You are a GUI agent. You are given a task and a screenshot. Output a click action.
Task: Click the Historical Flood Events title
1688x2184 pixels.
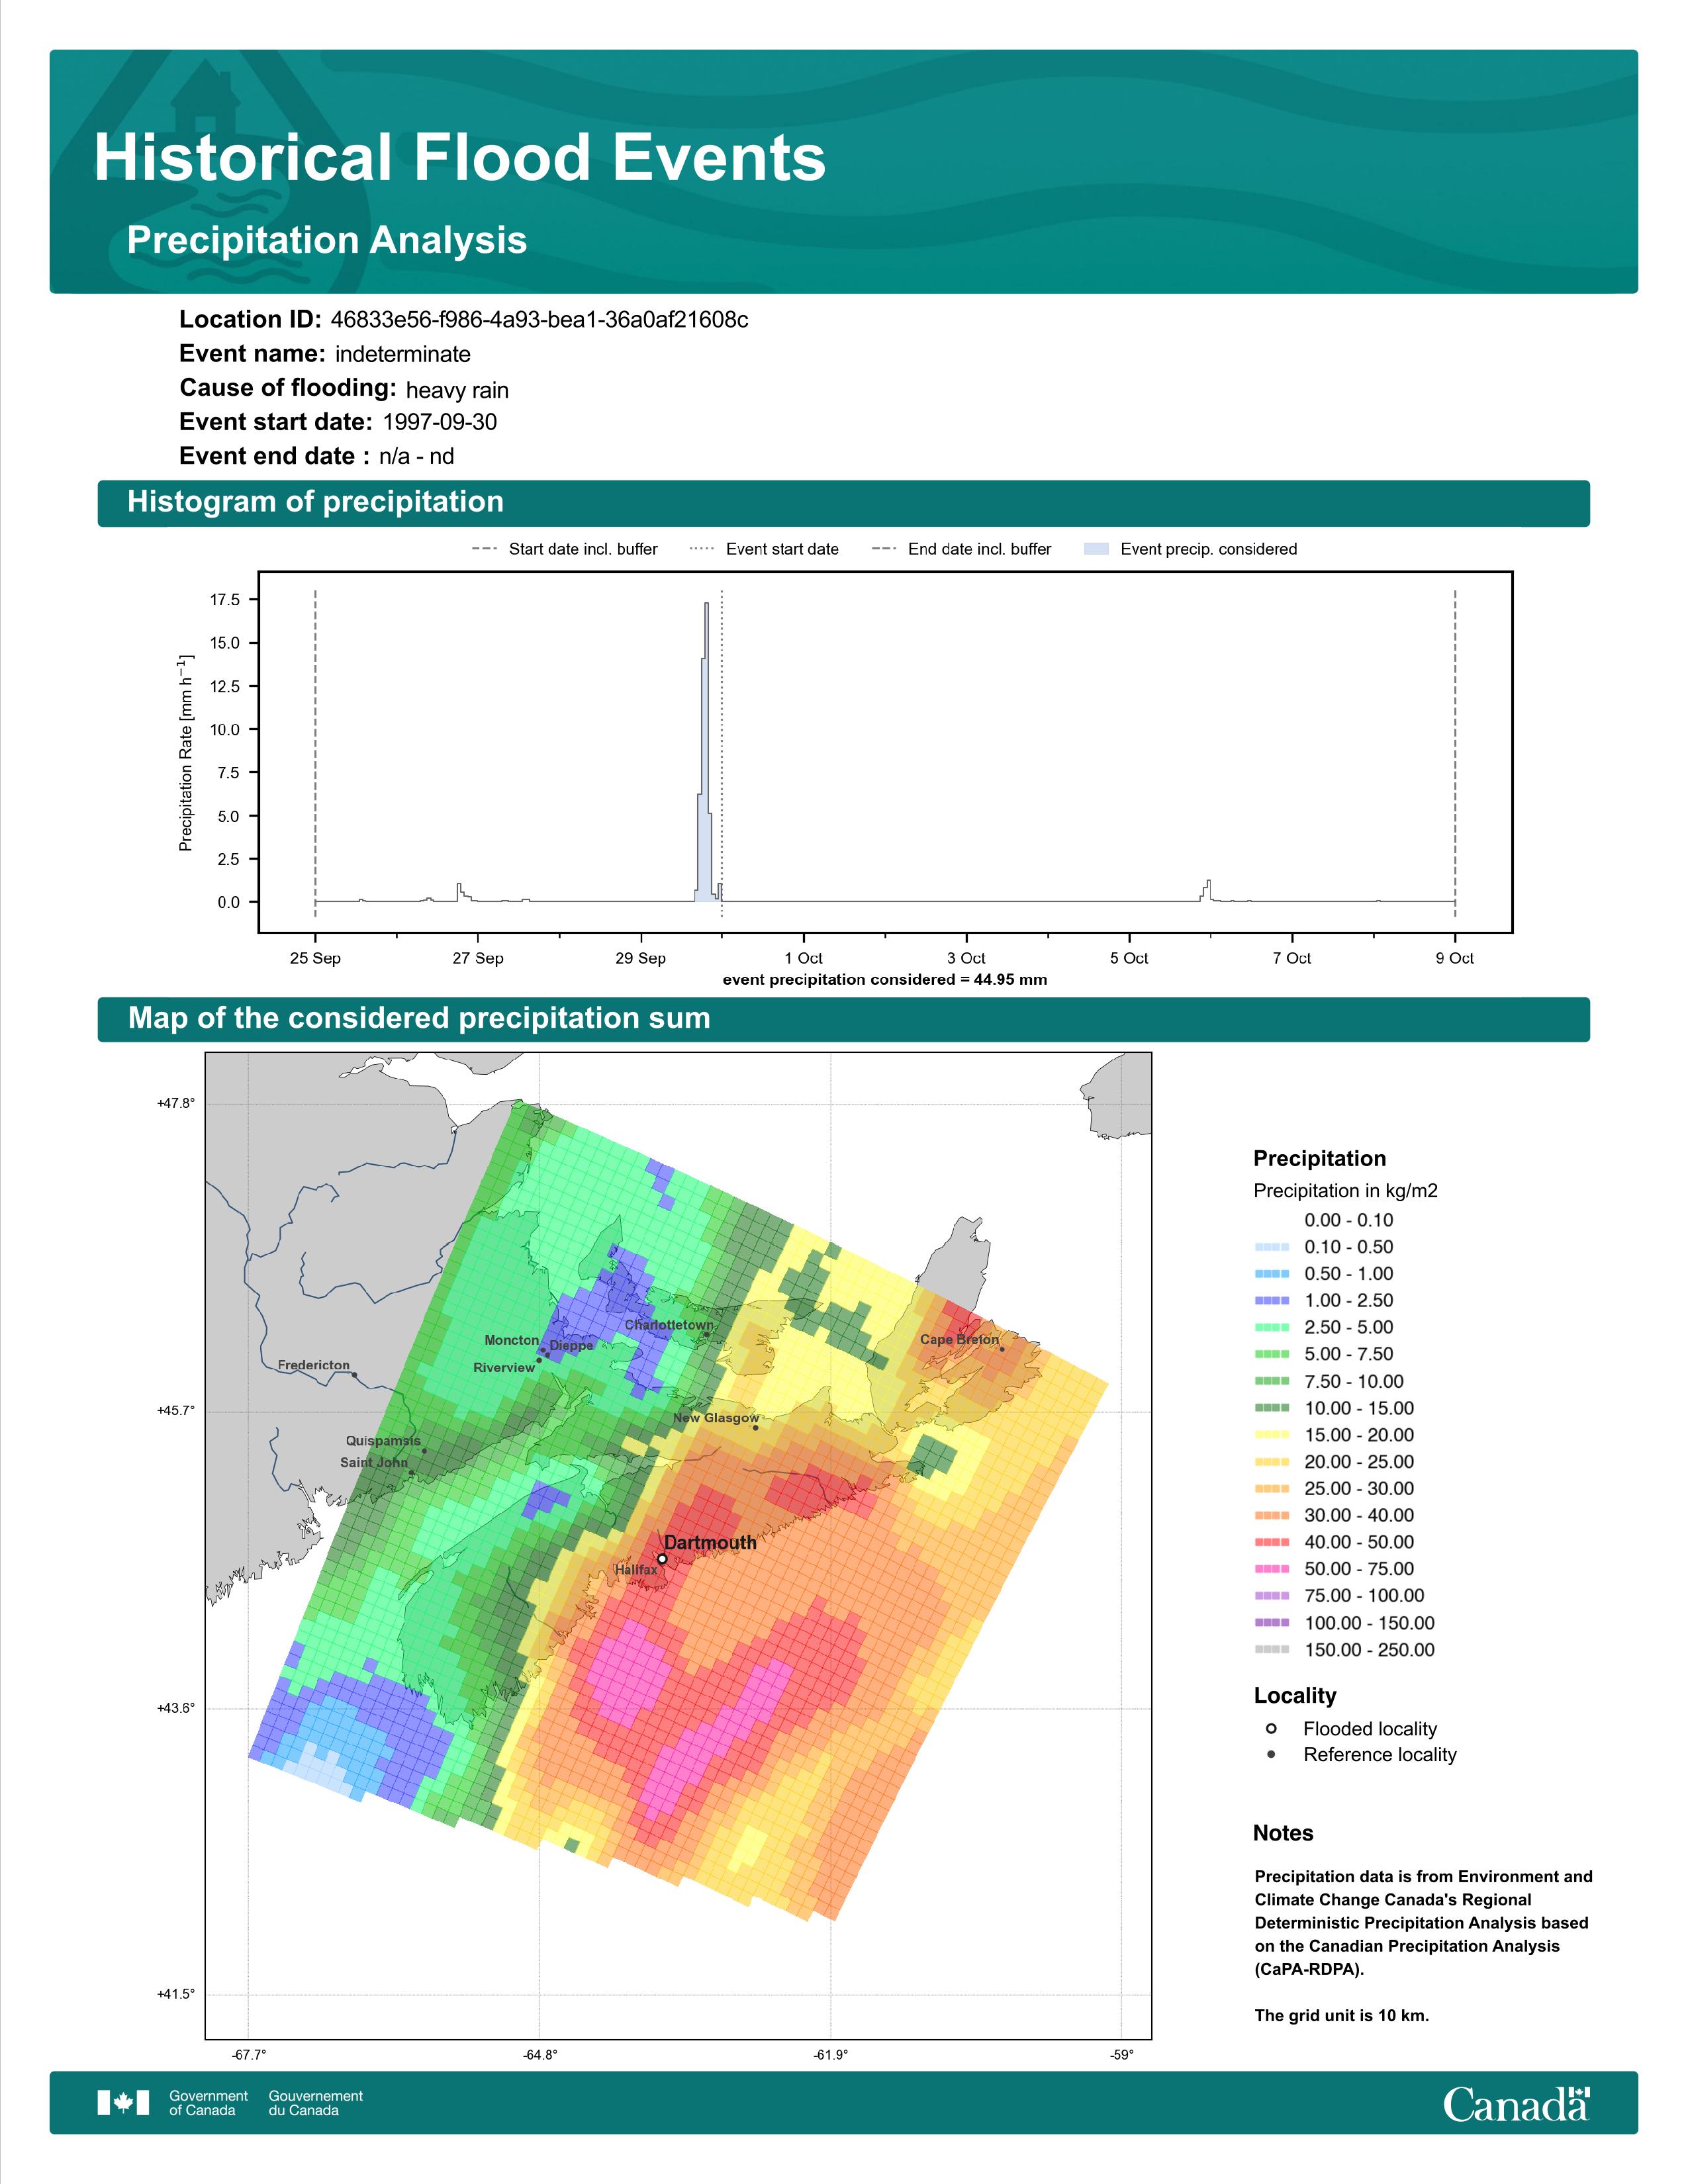tap(460, 158)
